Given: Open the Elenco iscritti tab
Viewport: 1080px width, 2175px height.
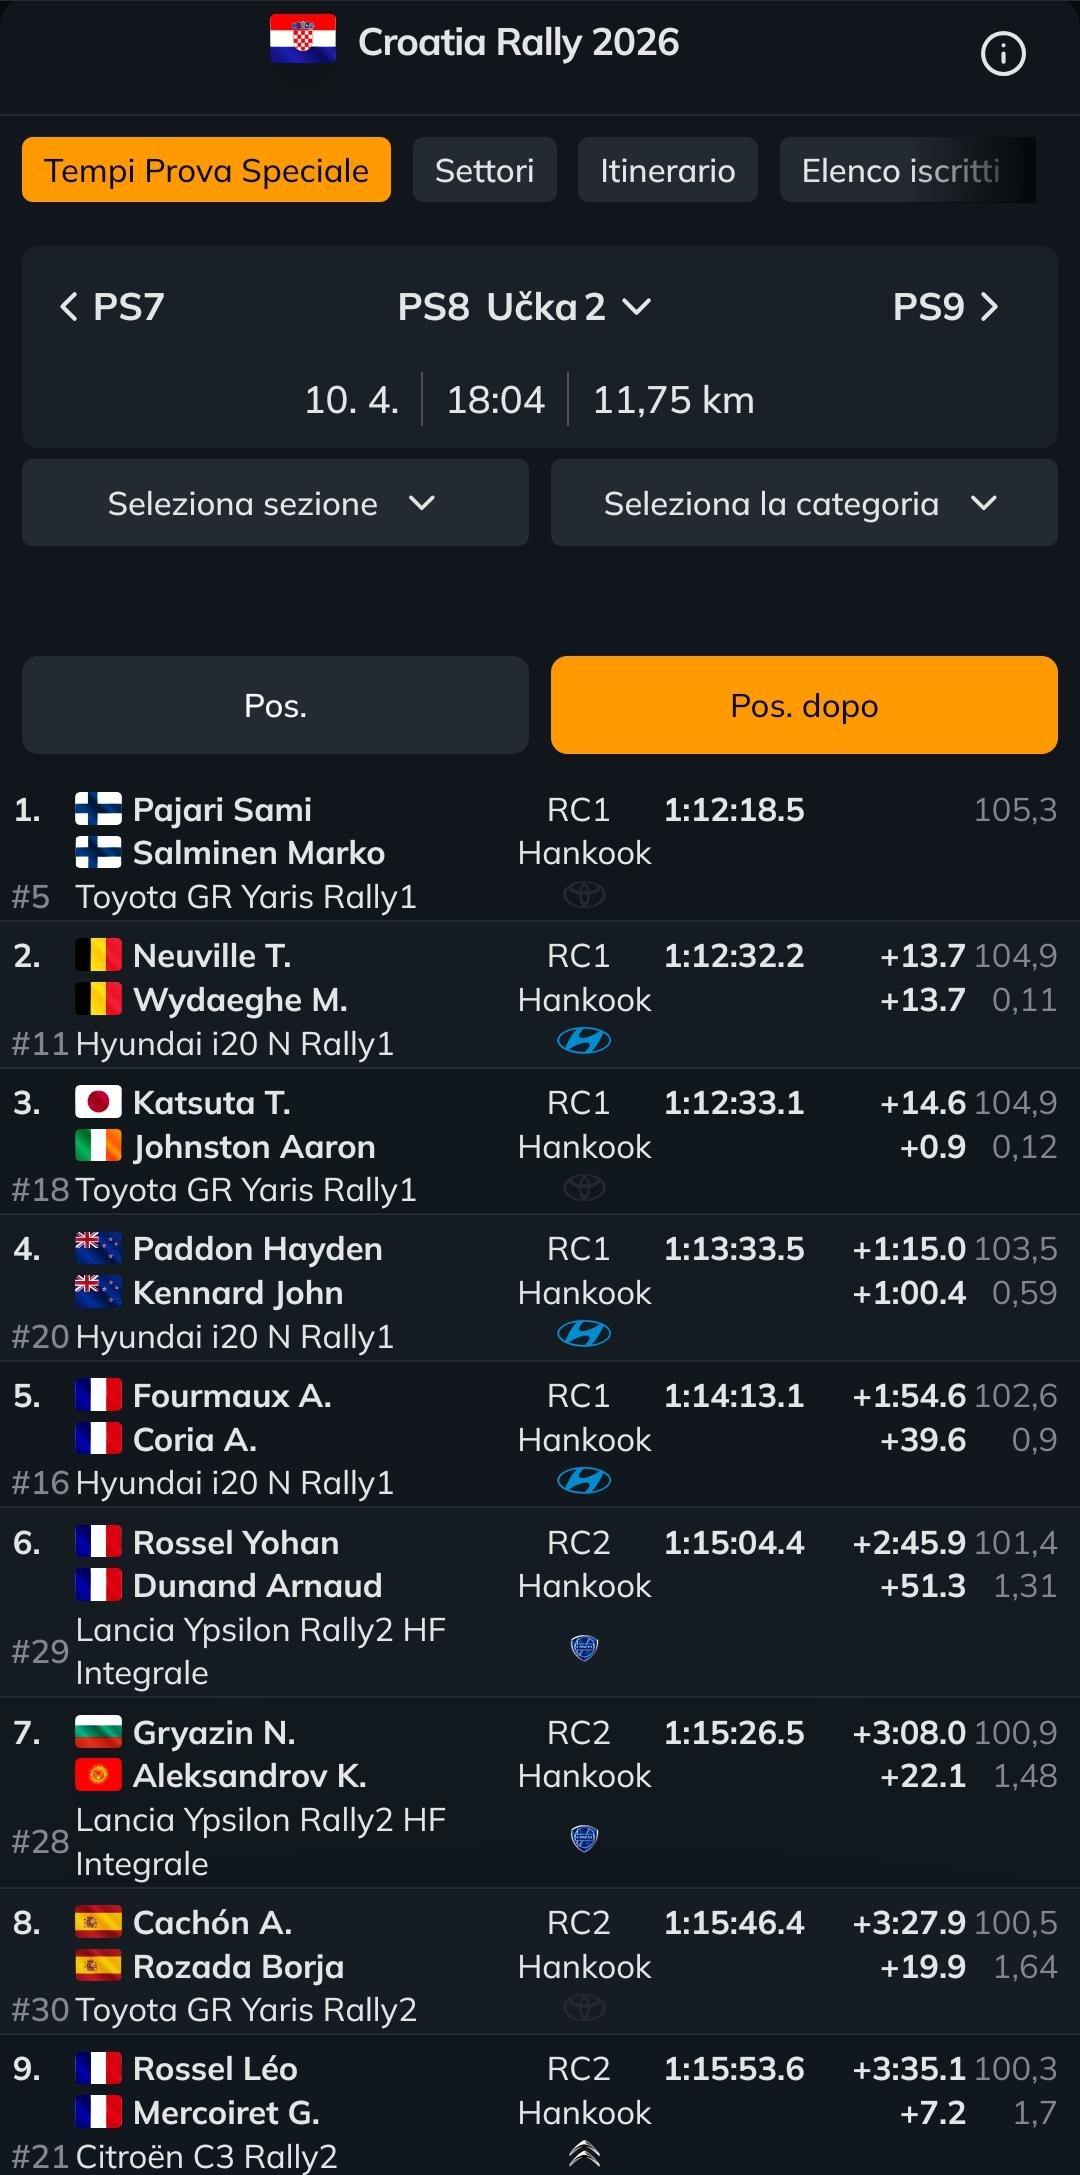Looking at the screenshot, I should tap(900, 171).
